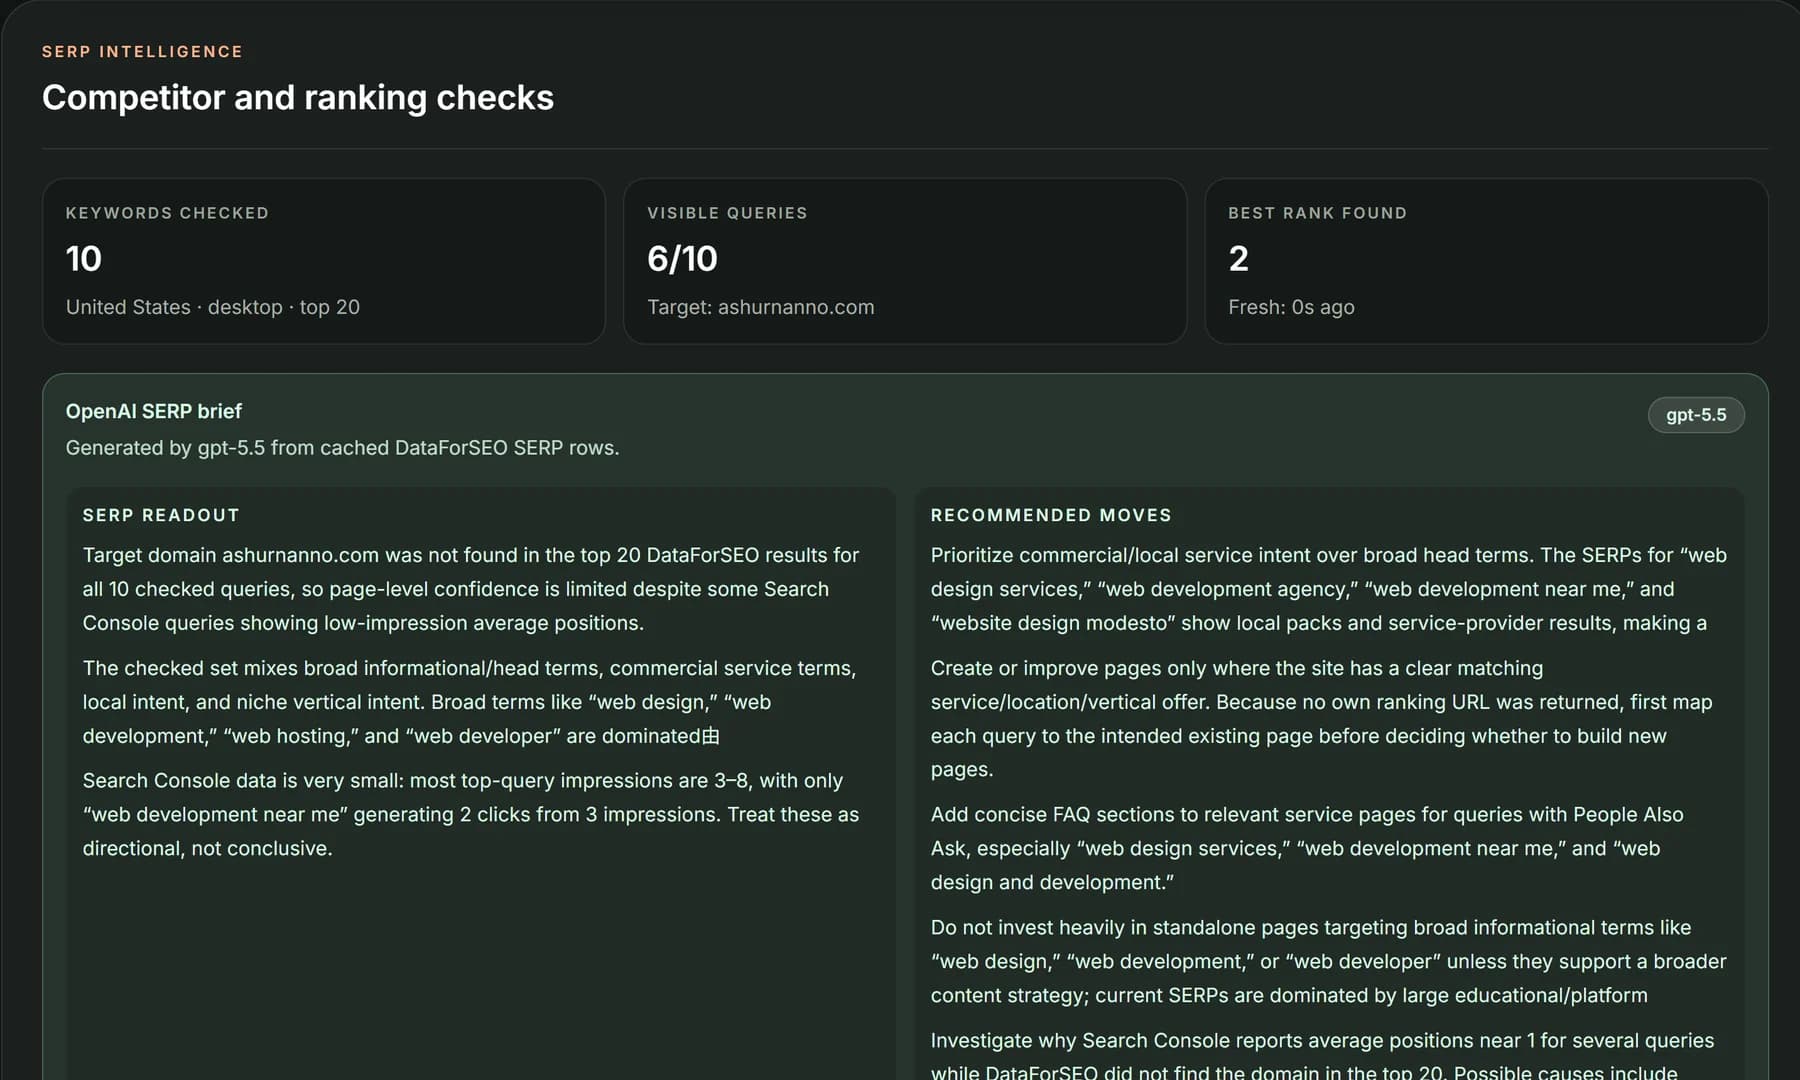Click paragraph starting 'Do not invest heavily'
The height and width of the screenshot is (1080, 1800).
1329,961
